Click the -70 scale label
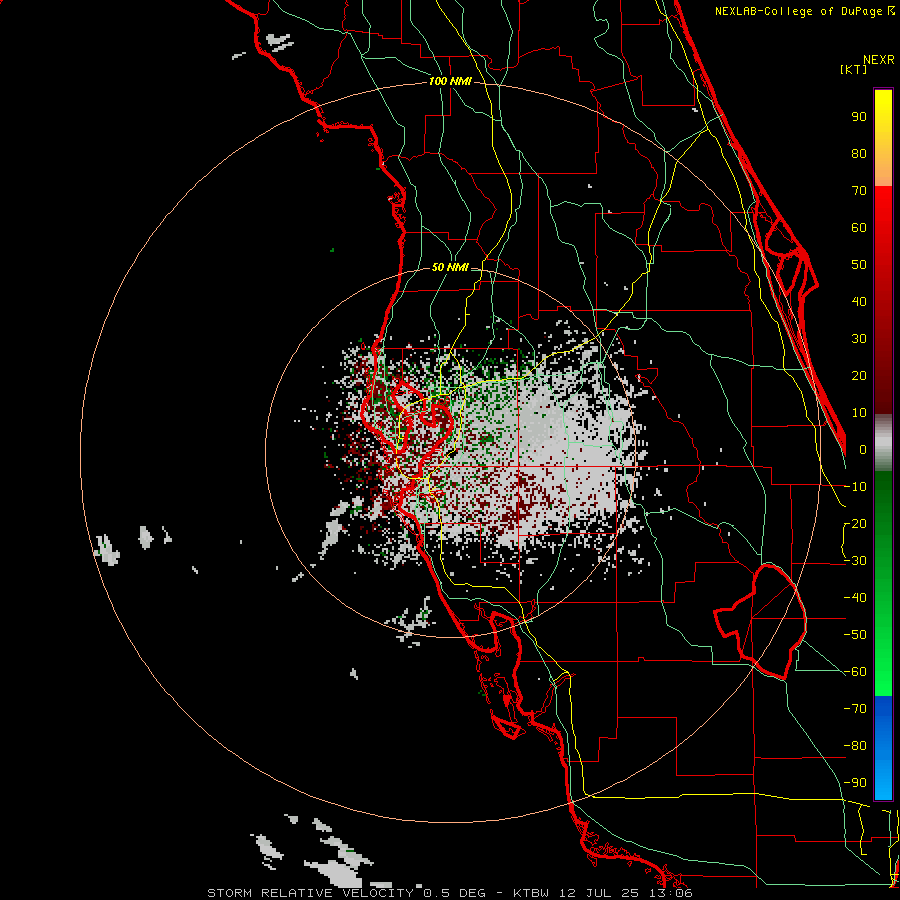The image size is (900, 900). tap(855, 708)
